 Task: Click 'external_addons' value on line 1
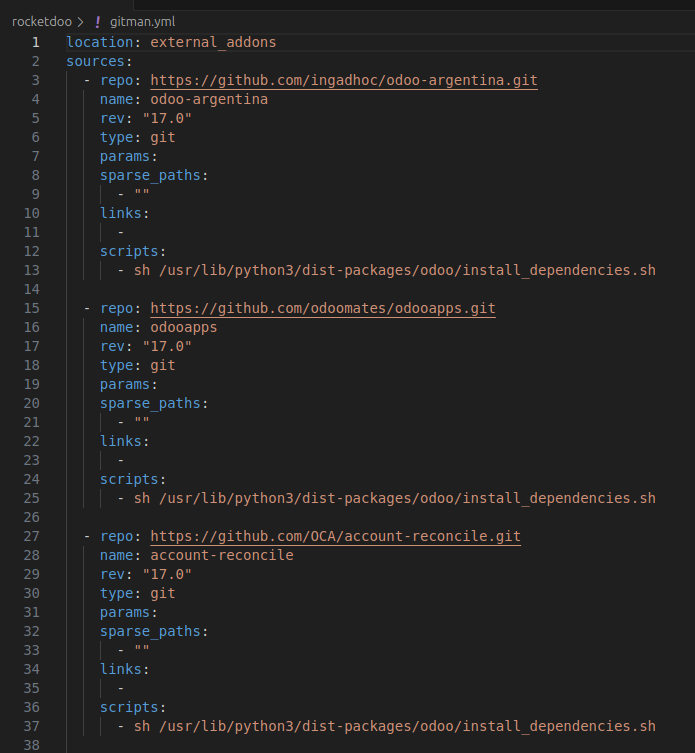(x=213, y=42)
